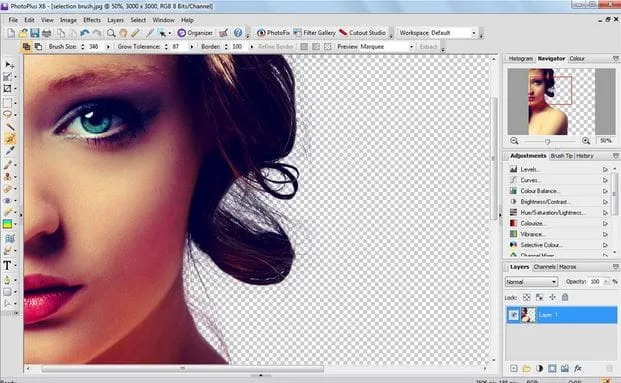The height and width of the screenshot is (383, 621).
Task: Open the File menu
Action: point(13,20)
